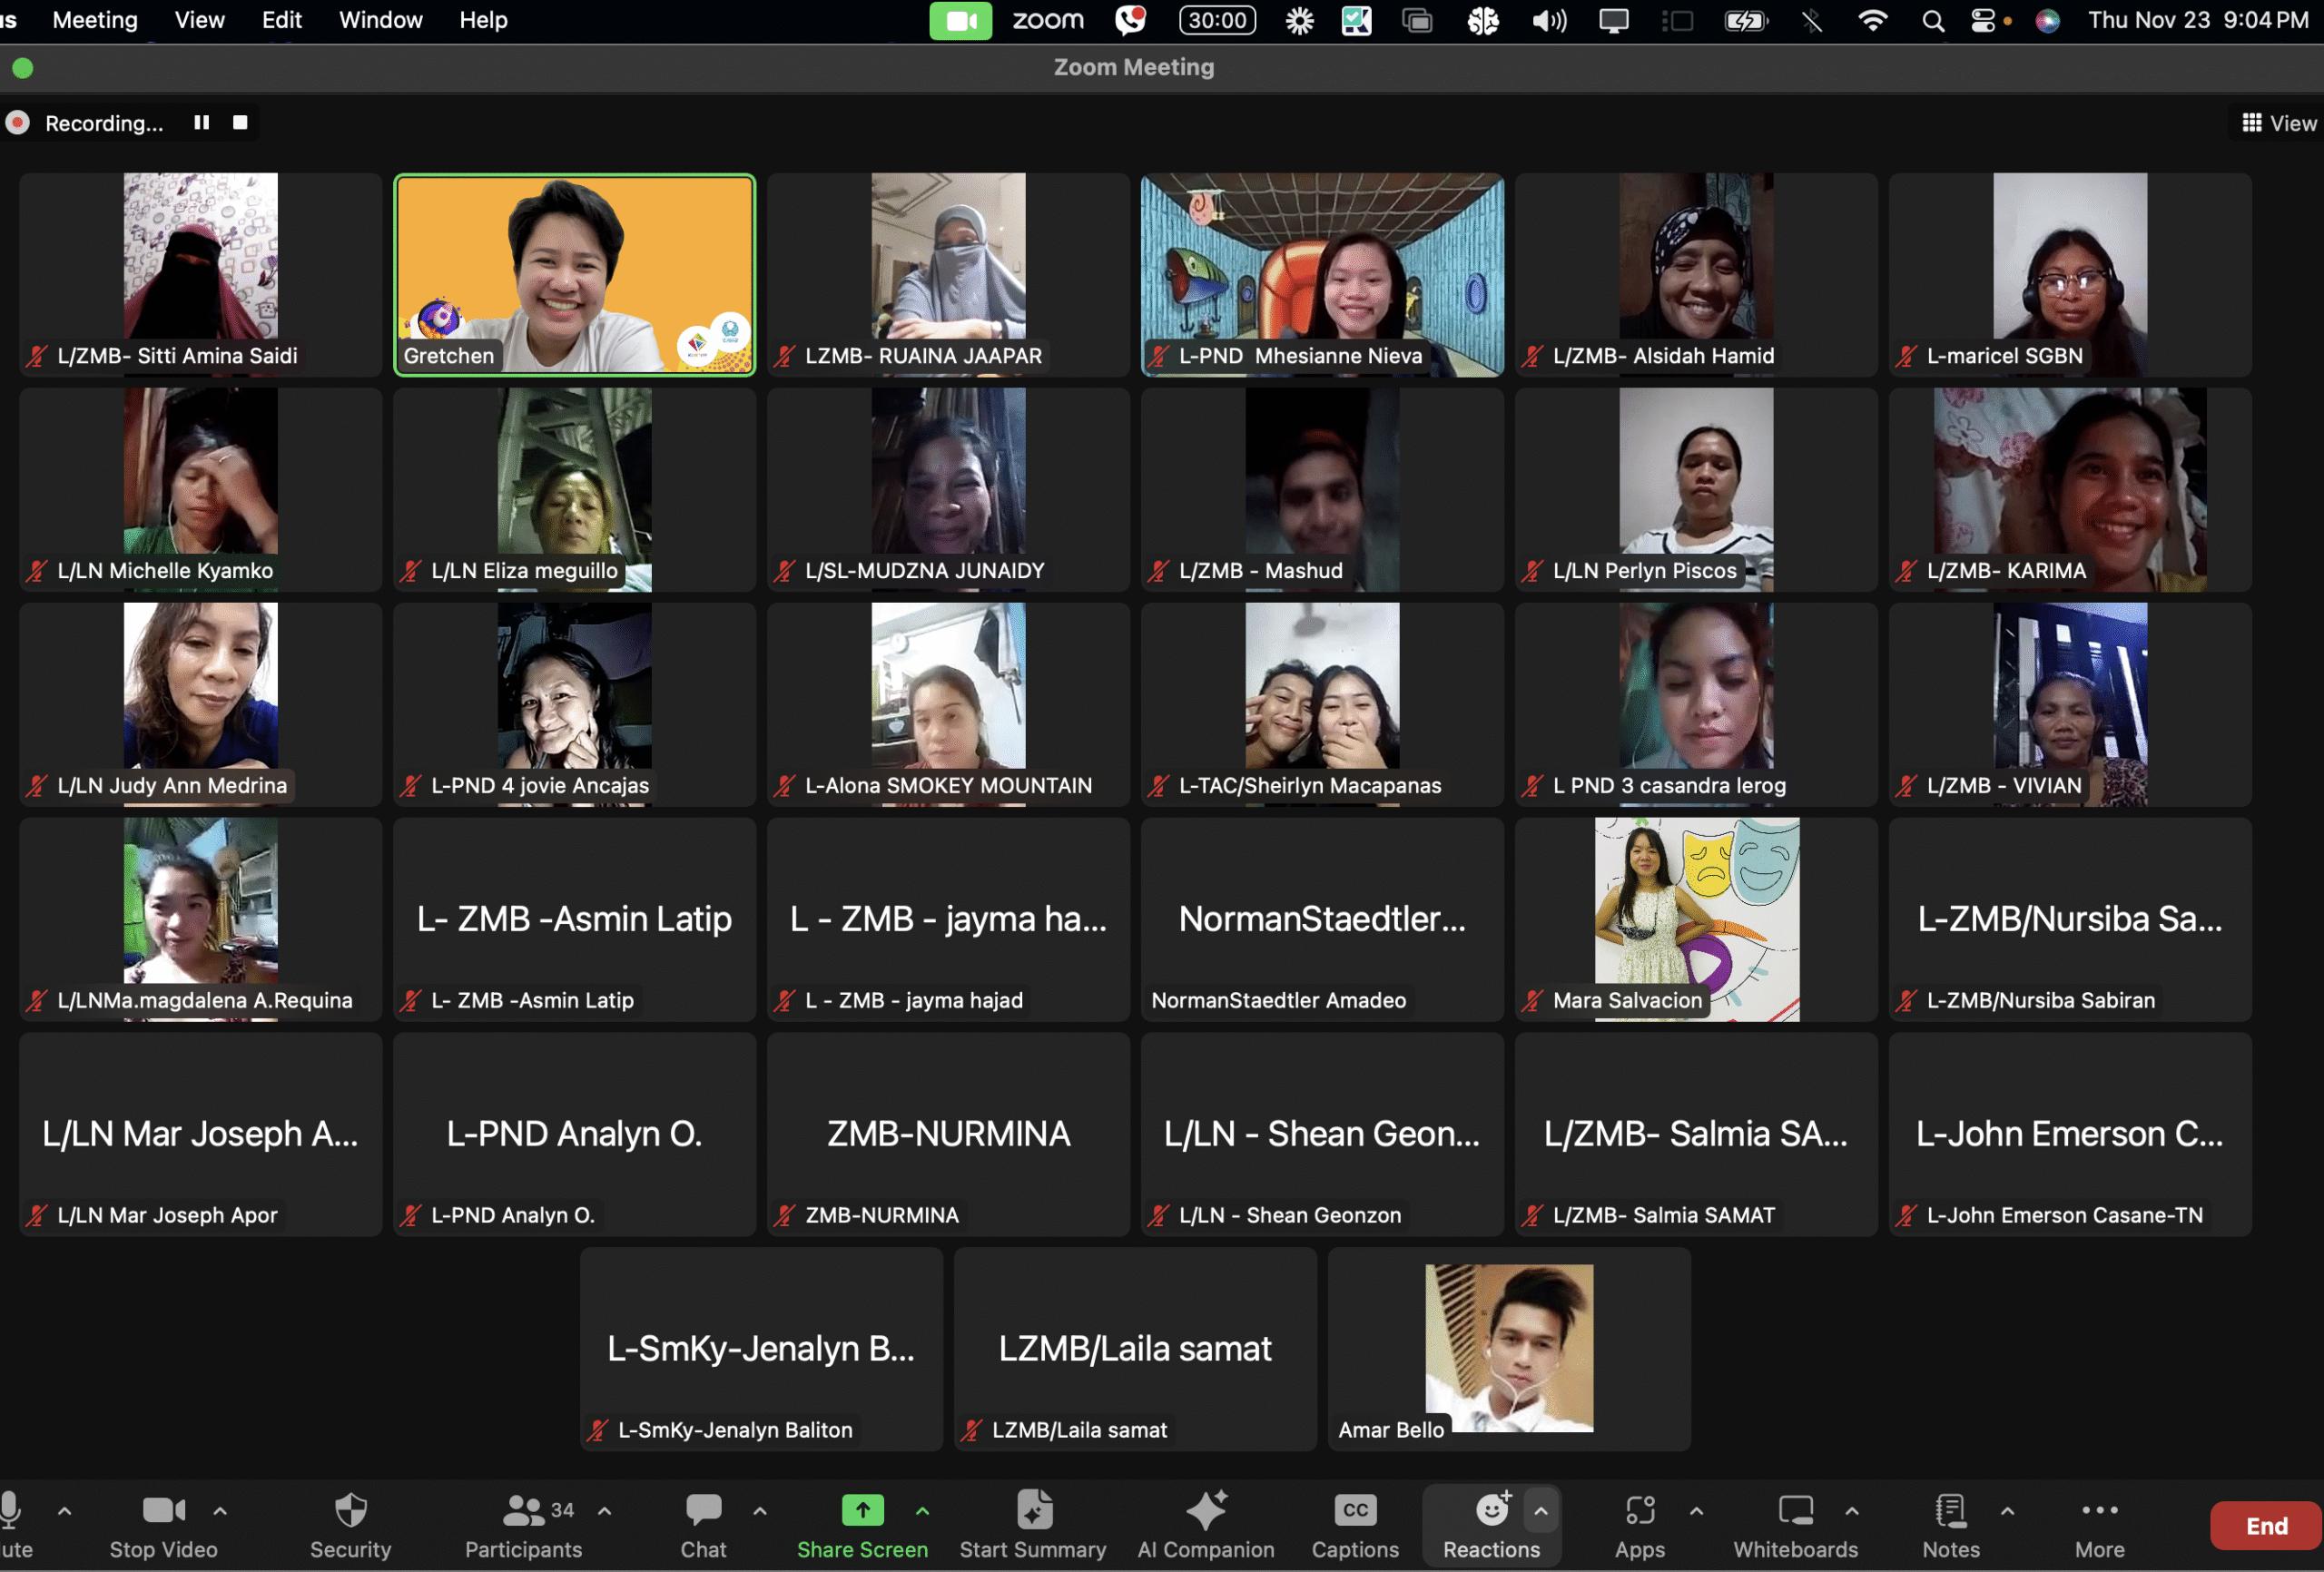Viewport: 2324px width, 1572px height.
Task: Expand Share Screen options chevron
Action: (922, 1511)
